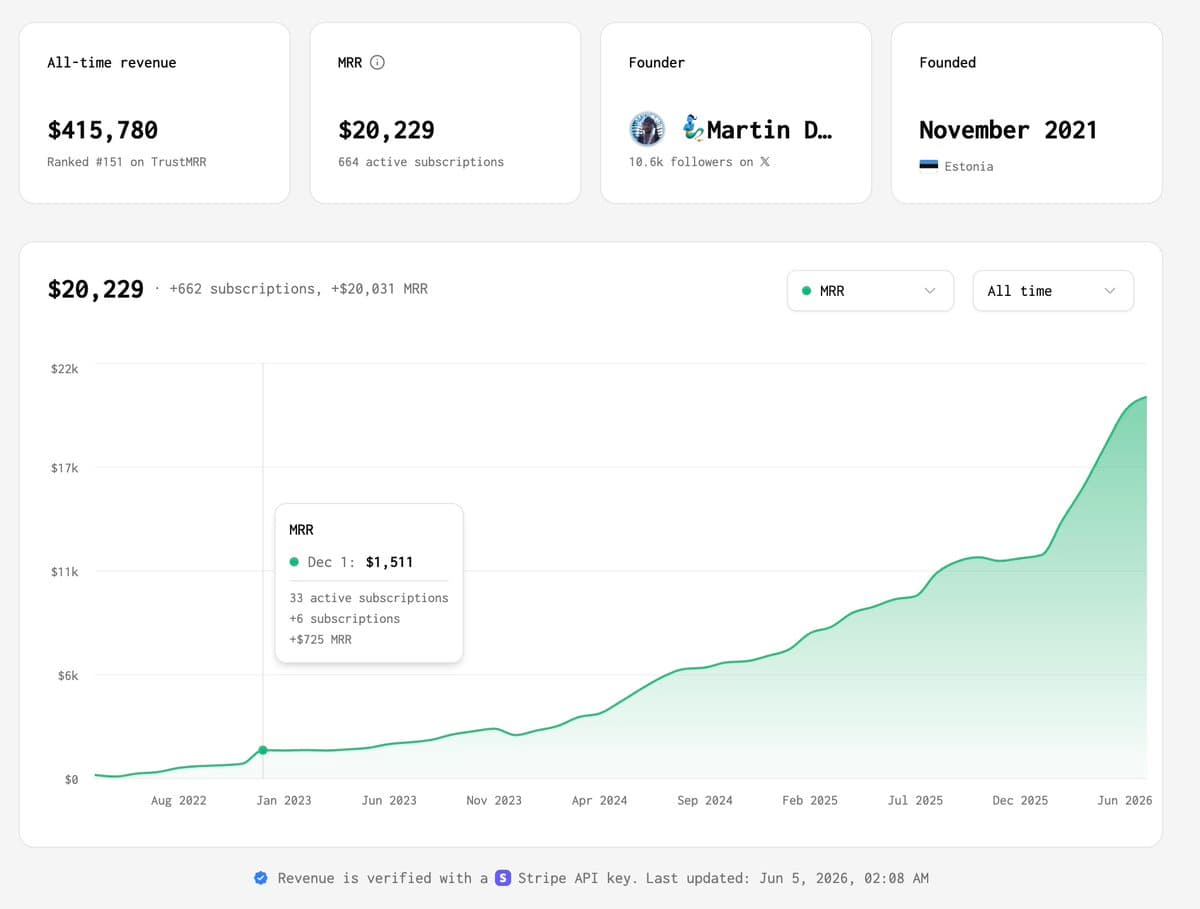The image size is (1200, 909).
Task: Click the genie emoji before Martin
Action: pyautogui.click(x=693, y=129)
